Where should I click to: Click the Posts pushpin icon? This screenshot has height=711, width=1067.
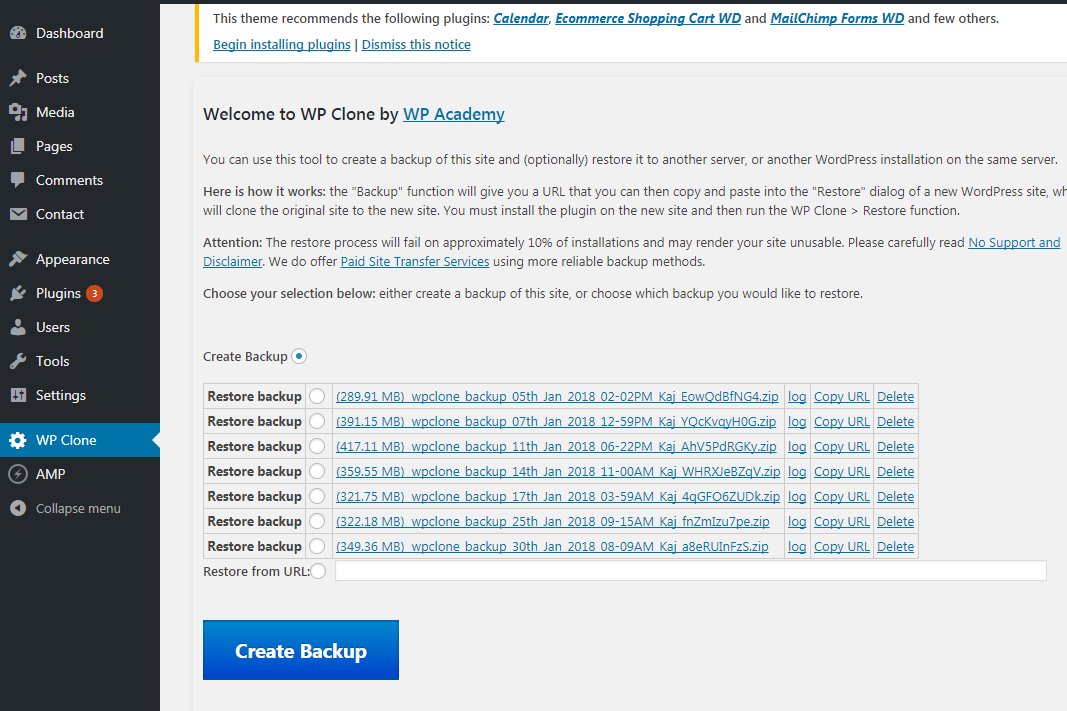(18, 78)
